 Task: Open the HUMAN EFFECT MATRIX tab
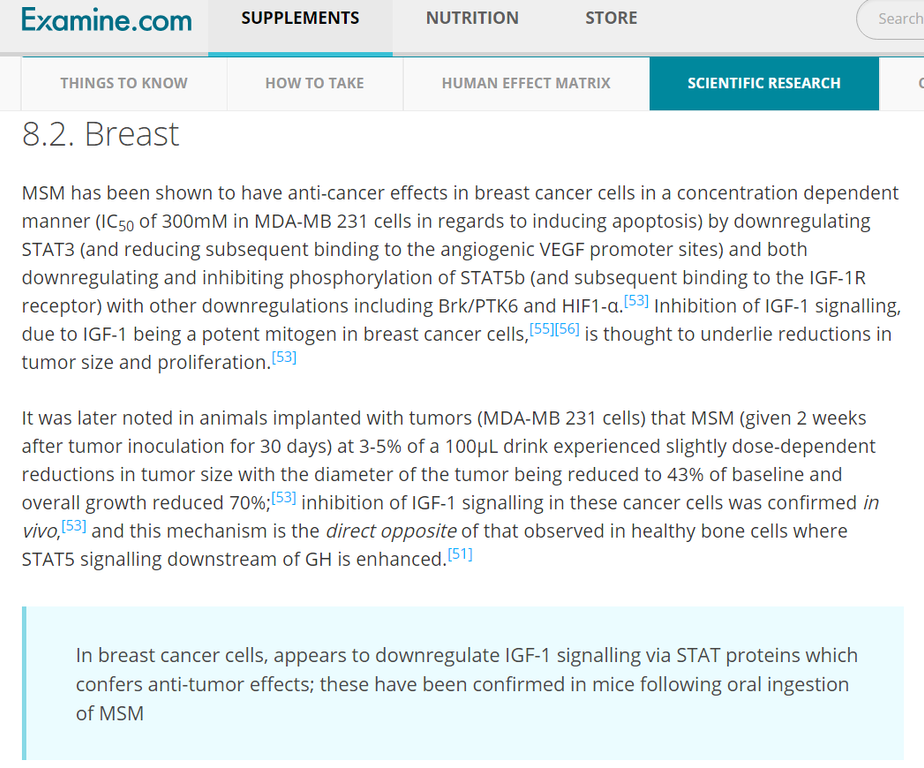coord(526,83)
